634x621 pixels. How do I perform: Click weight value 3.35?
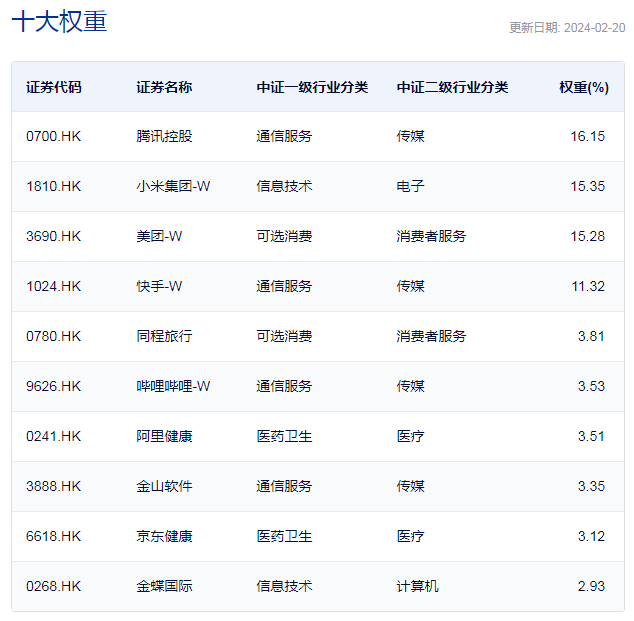(x=591, y=486)
